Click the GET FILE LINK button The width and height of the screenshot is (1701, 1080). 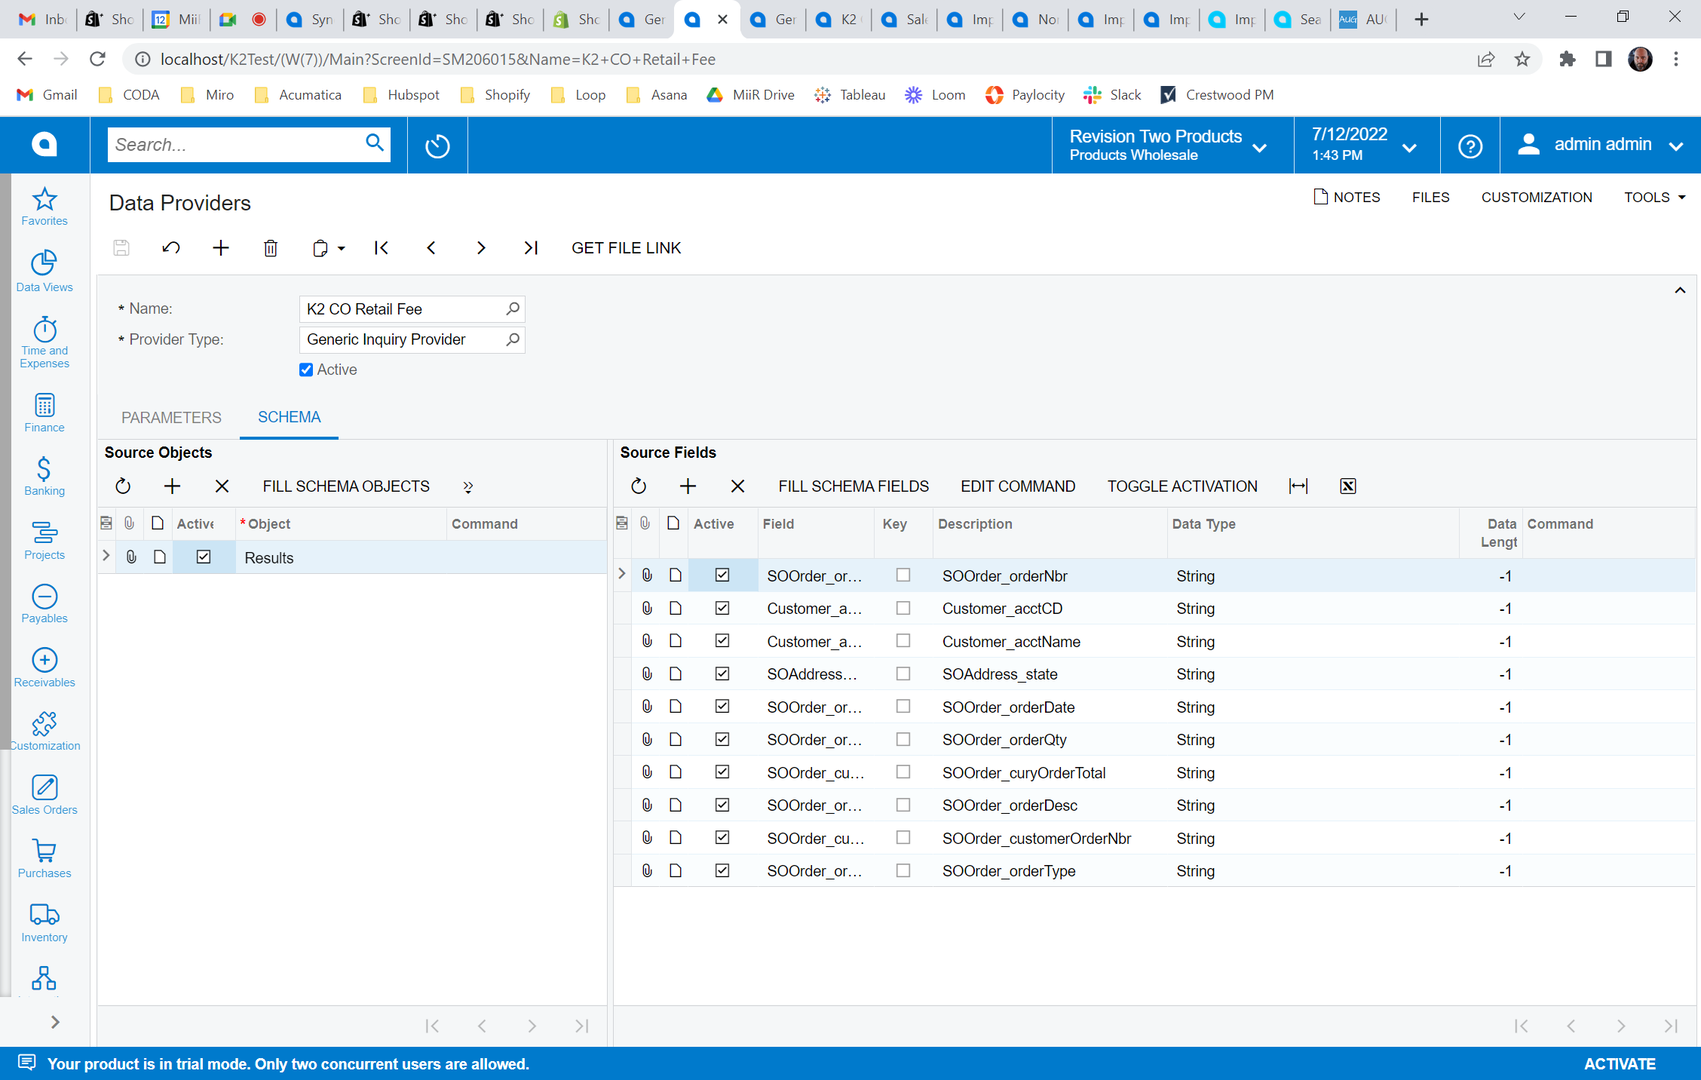coord(626,248)
